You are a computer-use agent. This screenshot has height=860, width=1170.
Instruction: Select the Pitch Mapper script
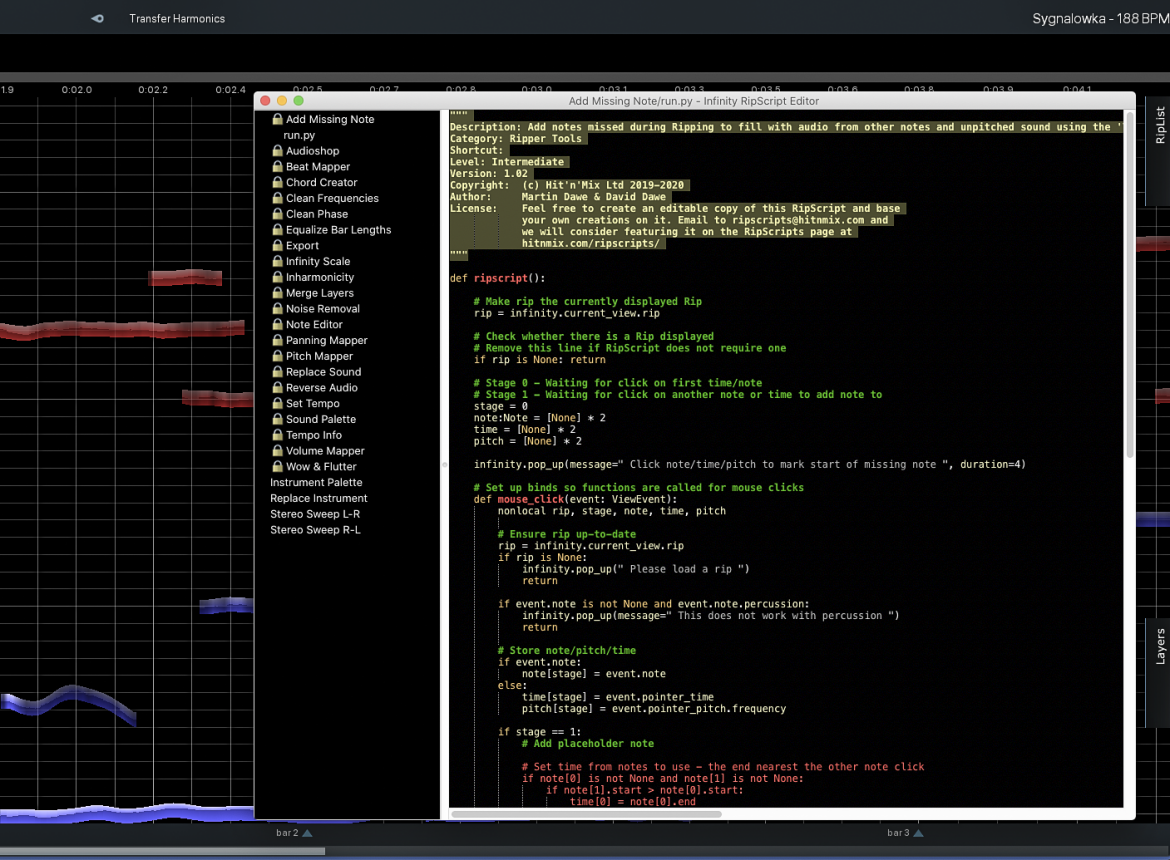(x=319, y=356)
